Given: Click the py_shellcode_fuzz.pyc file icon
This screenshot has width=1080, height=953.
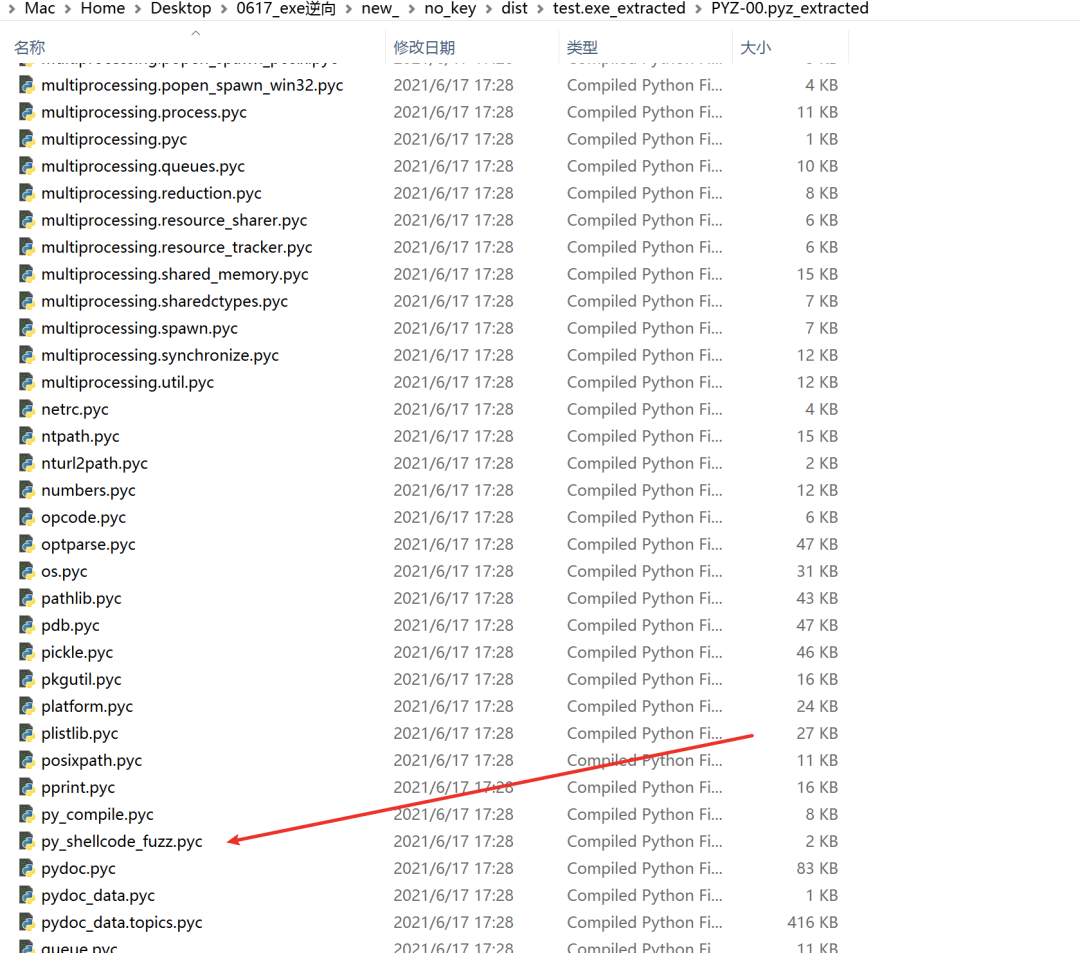Looking at the screenshot, I should point(27,841).
